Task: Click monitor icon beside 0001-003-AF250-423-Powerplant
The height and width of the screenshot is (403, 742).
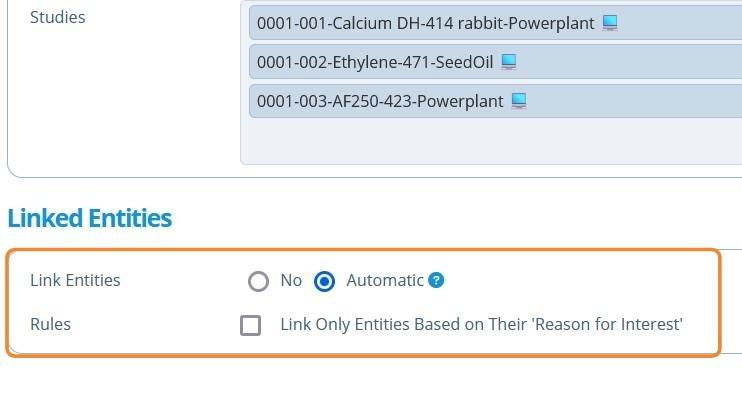Action: (519, 101)
